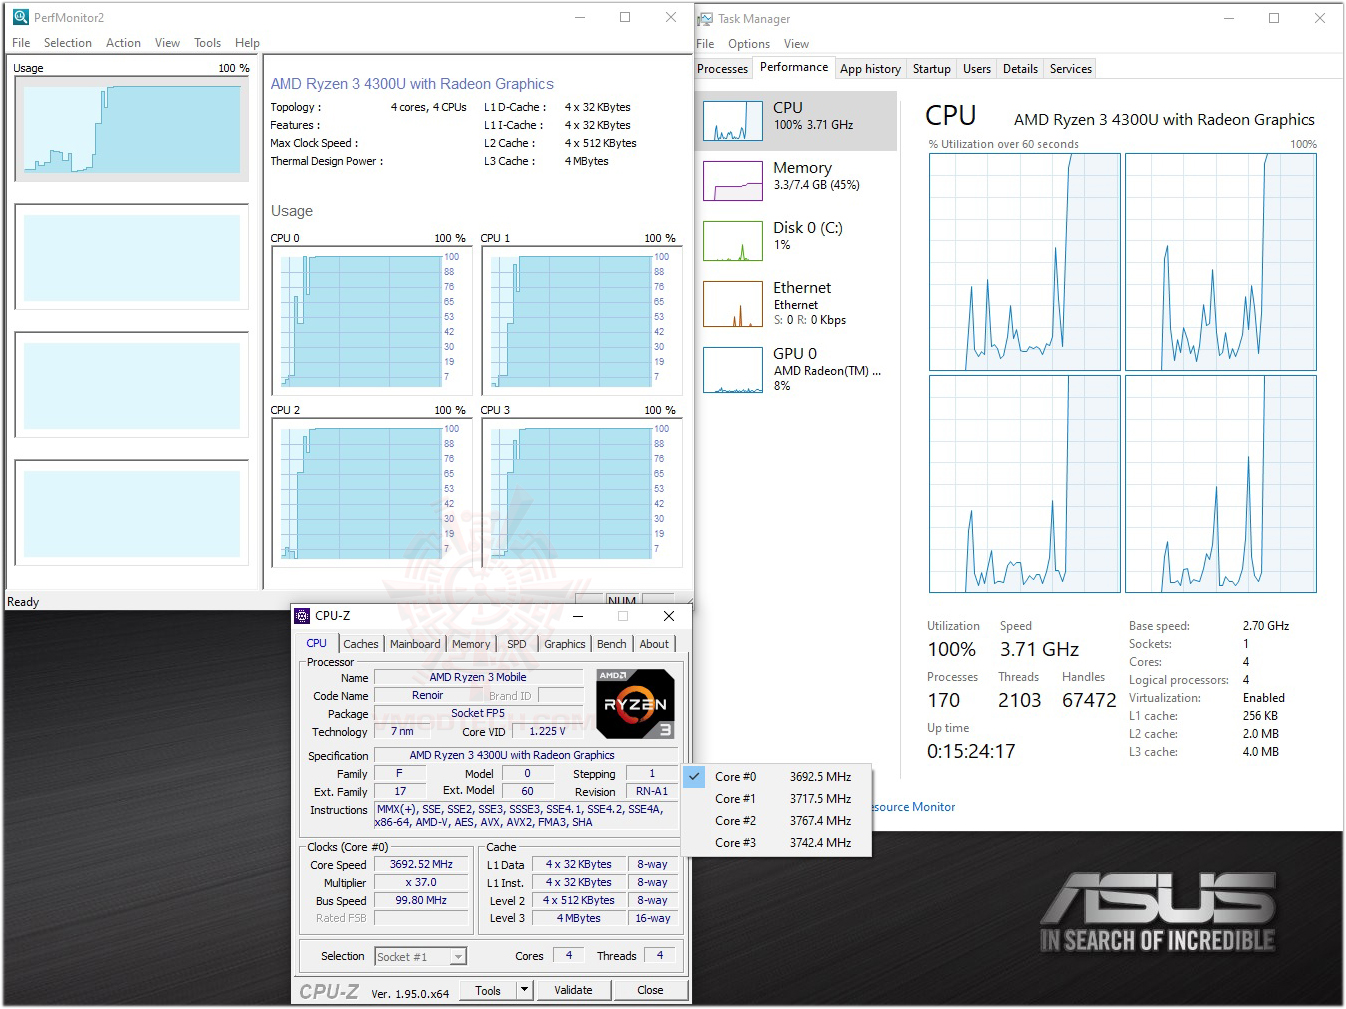Switch to App history tab
This screenshot has height=1009, width=1346.
(x=870, y=69)
